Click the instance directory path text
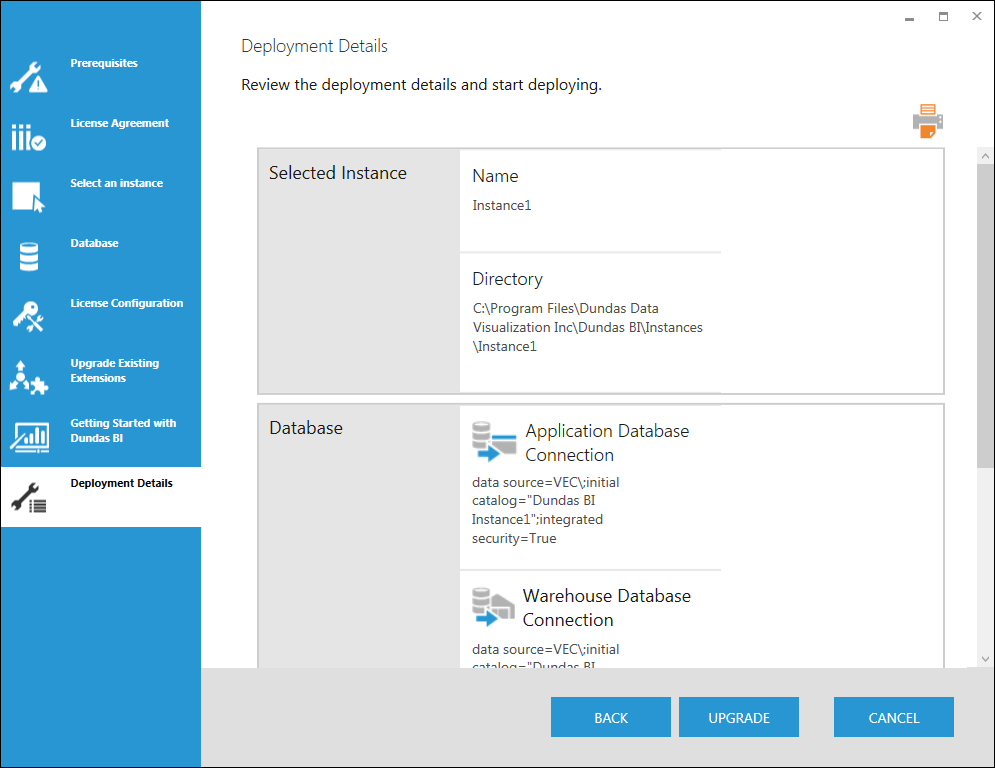 click(588, 328)
